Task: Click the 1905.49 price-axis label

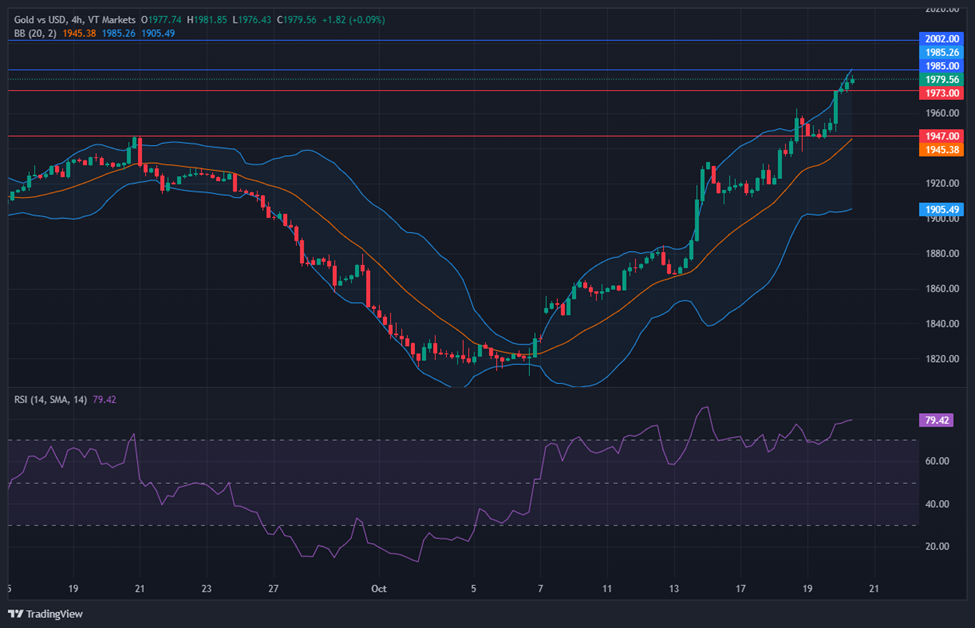Action: tap(941, 210)
